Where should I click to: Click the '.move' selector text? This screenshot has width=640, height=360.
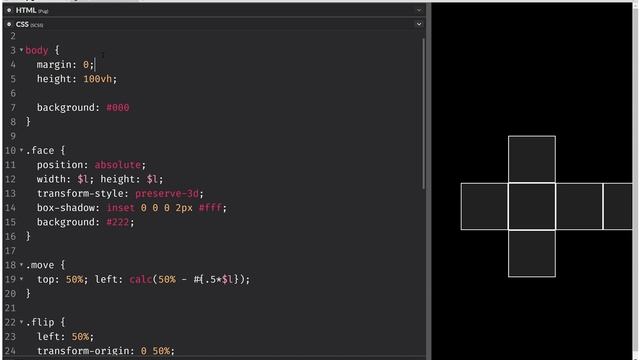40,265
